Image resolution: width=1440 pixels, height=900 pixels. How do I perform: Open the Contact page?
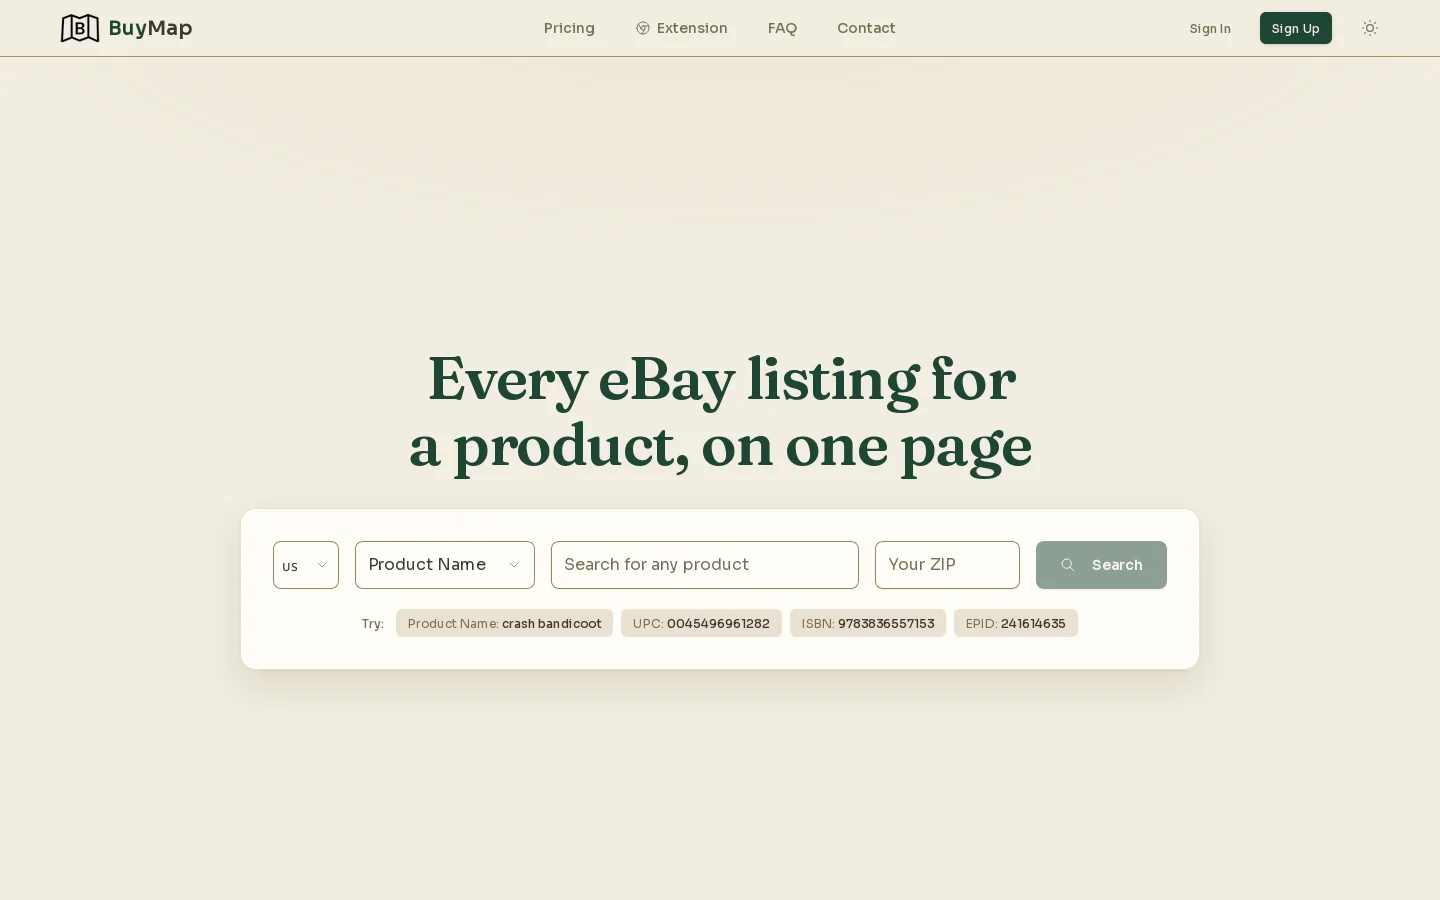click(x=866, y=28)
